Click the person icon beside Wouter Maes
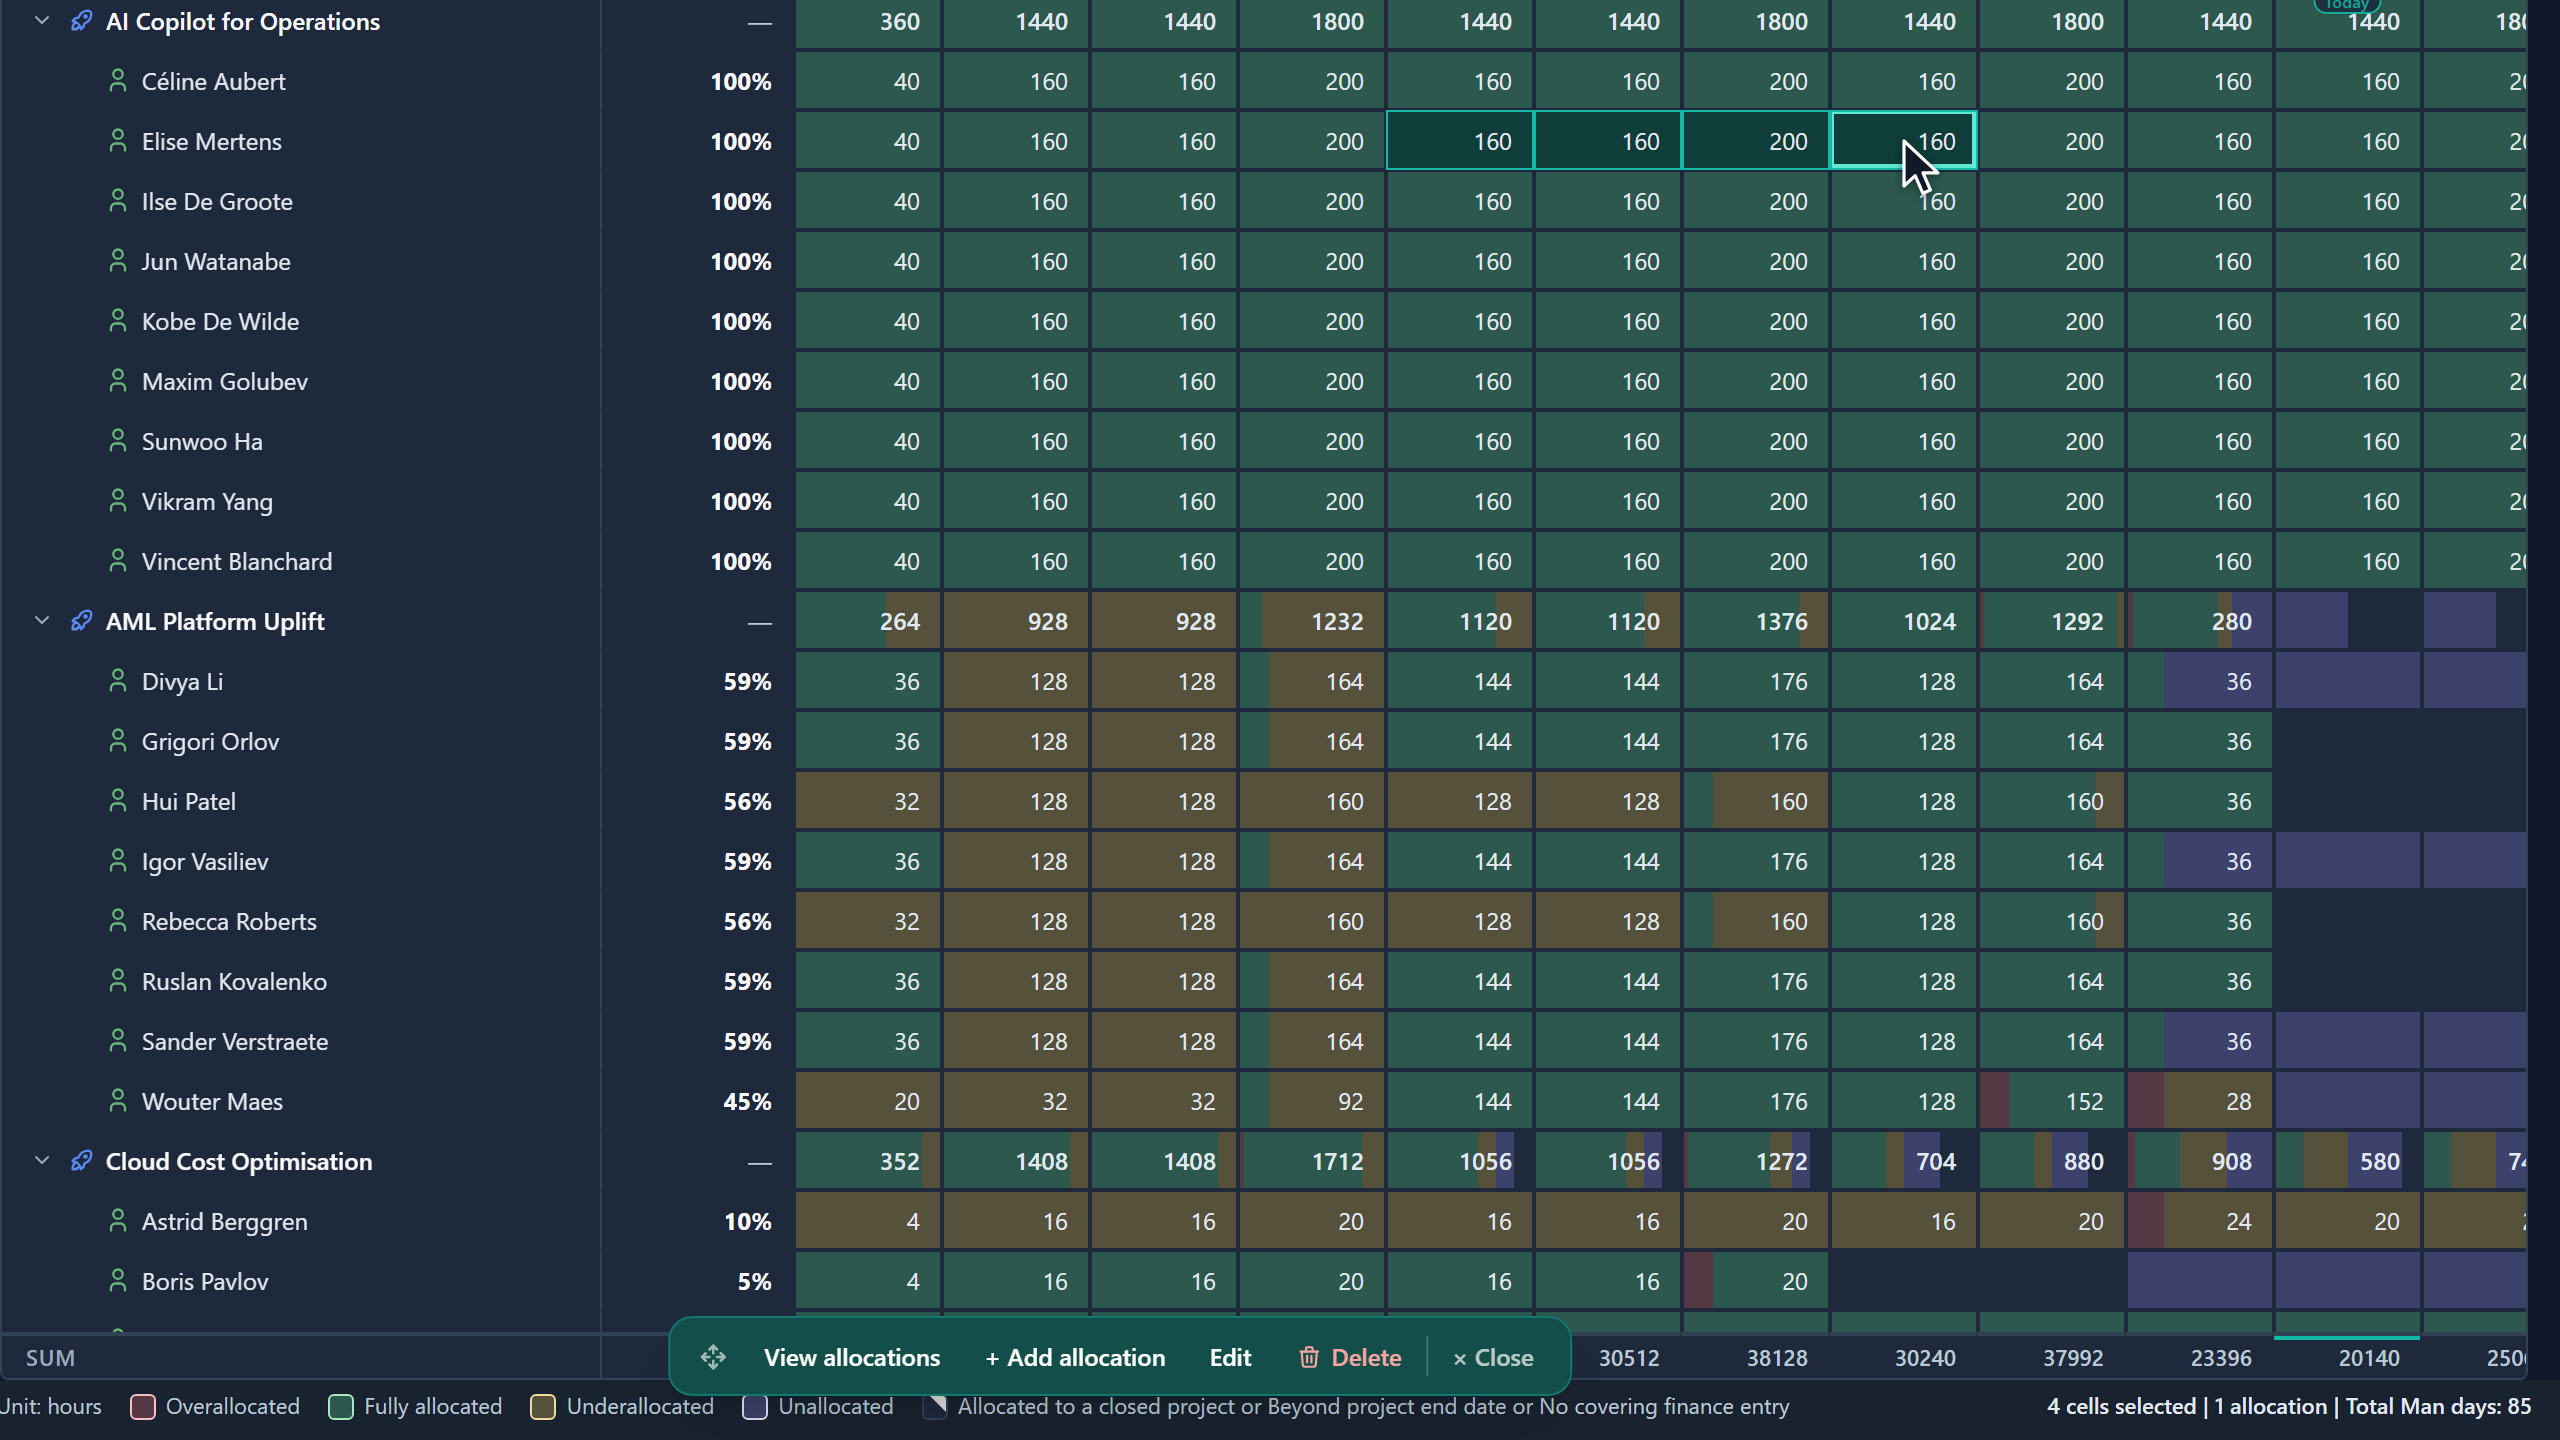This screenshot has height=1440, width=2560. click(118, 1100)
